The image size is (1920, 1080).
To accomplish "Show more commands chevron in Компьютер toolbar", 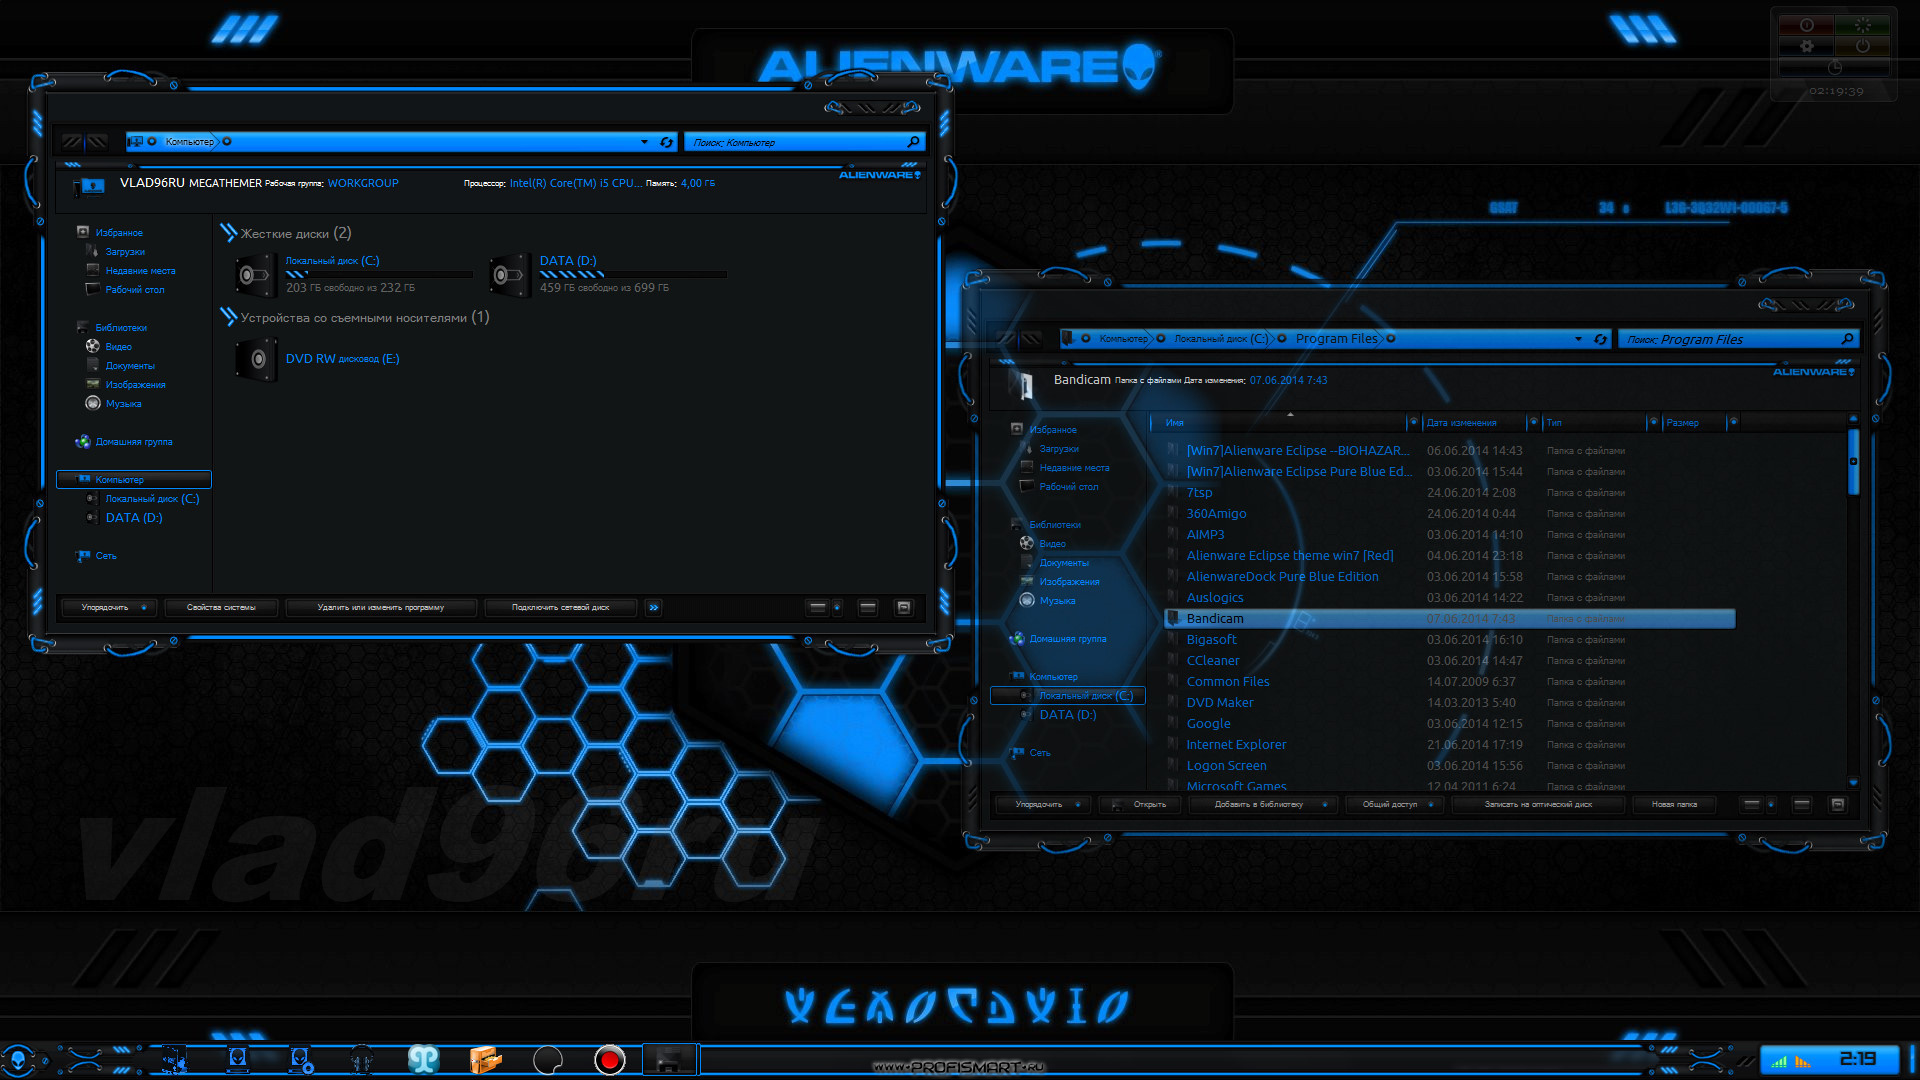I will click(x=653, y=607).
